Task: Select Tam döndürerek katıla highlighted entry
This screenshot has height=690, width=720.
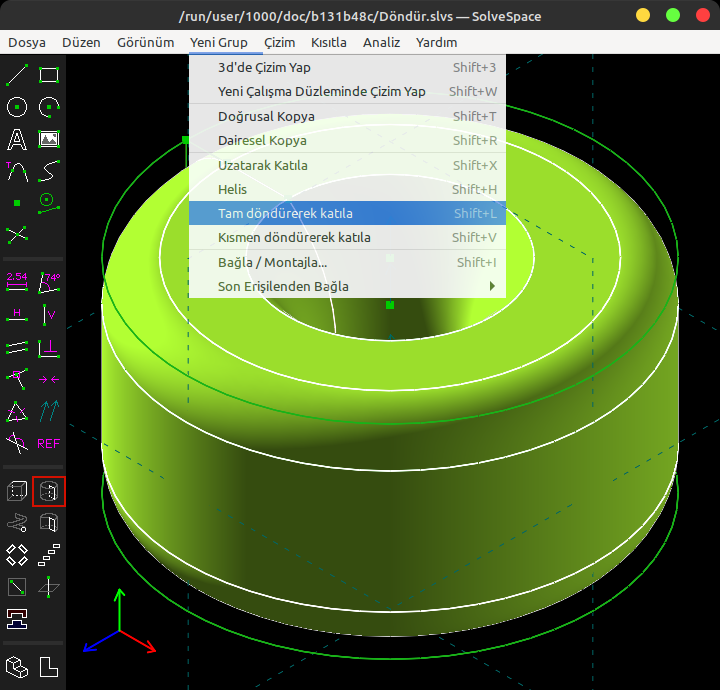Action: (347, 213)
